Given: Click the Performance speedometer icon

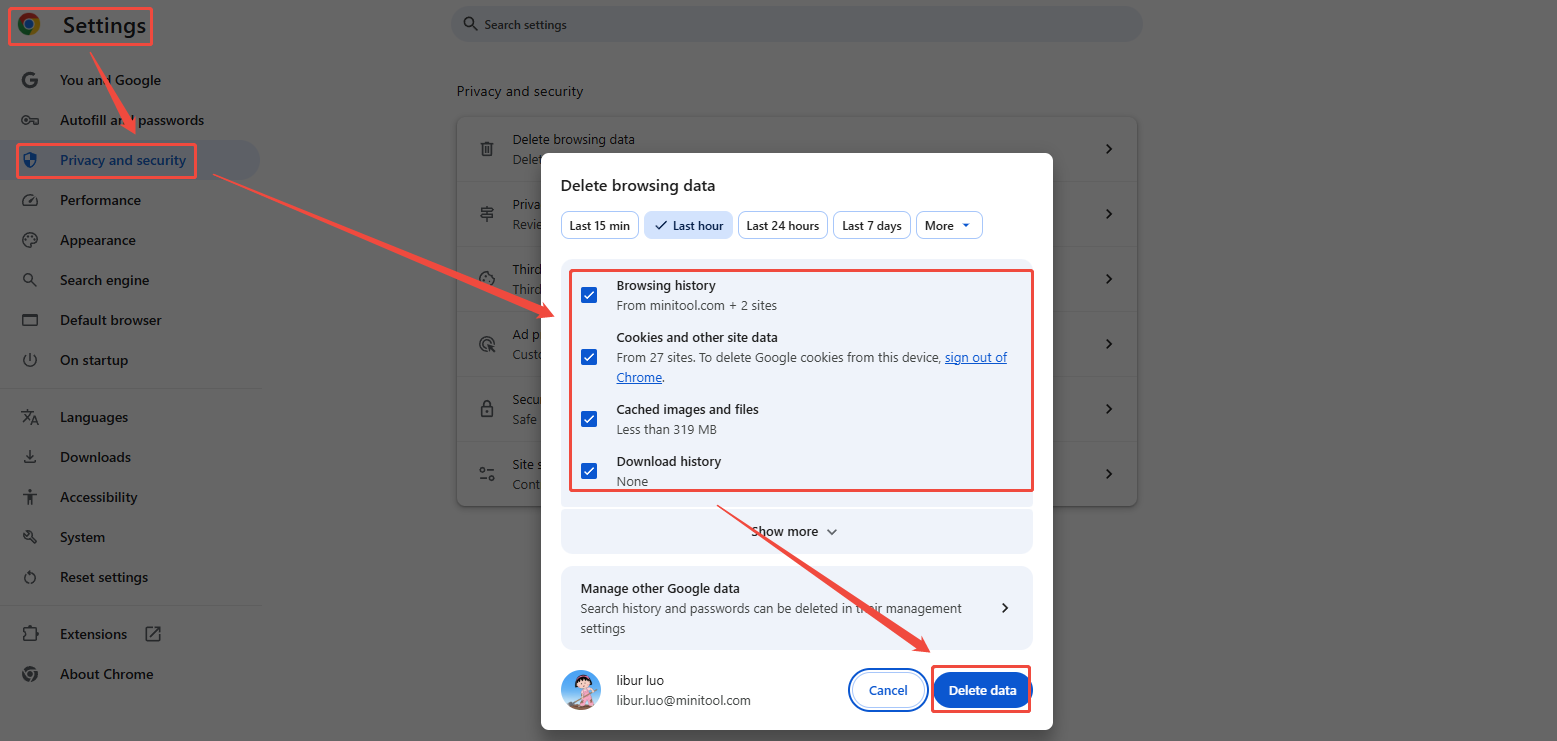Looking at the screenshot, I should [30, 200].
